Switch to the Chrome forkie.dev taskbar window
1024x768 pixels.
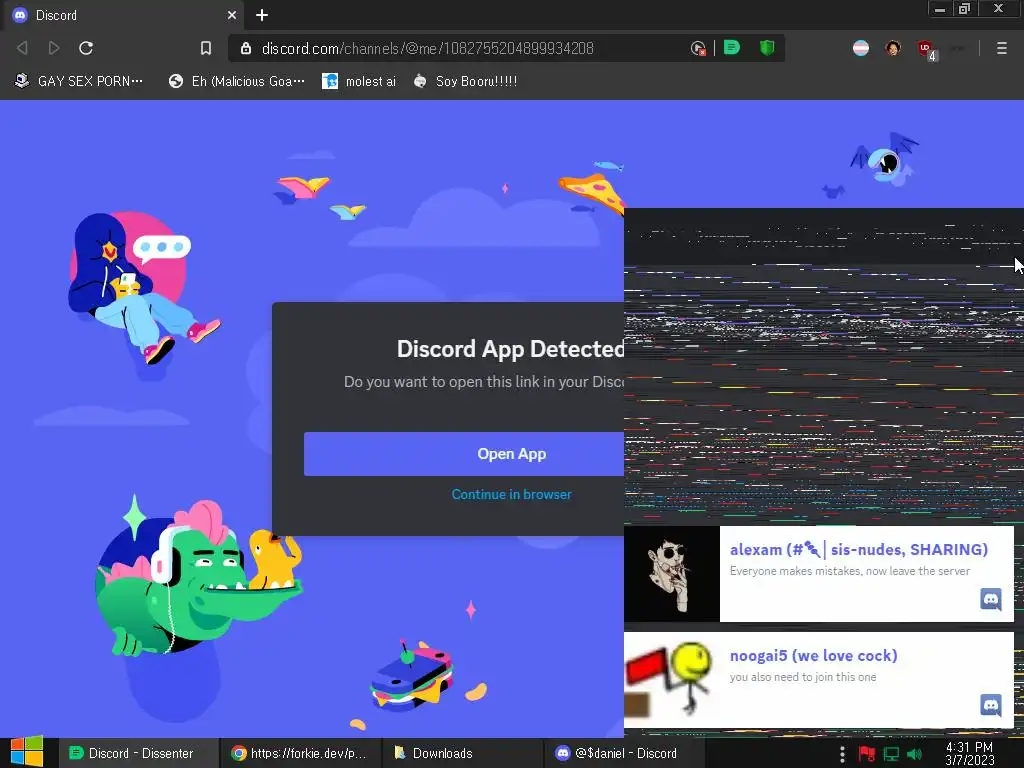(300, 753)
